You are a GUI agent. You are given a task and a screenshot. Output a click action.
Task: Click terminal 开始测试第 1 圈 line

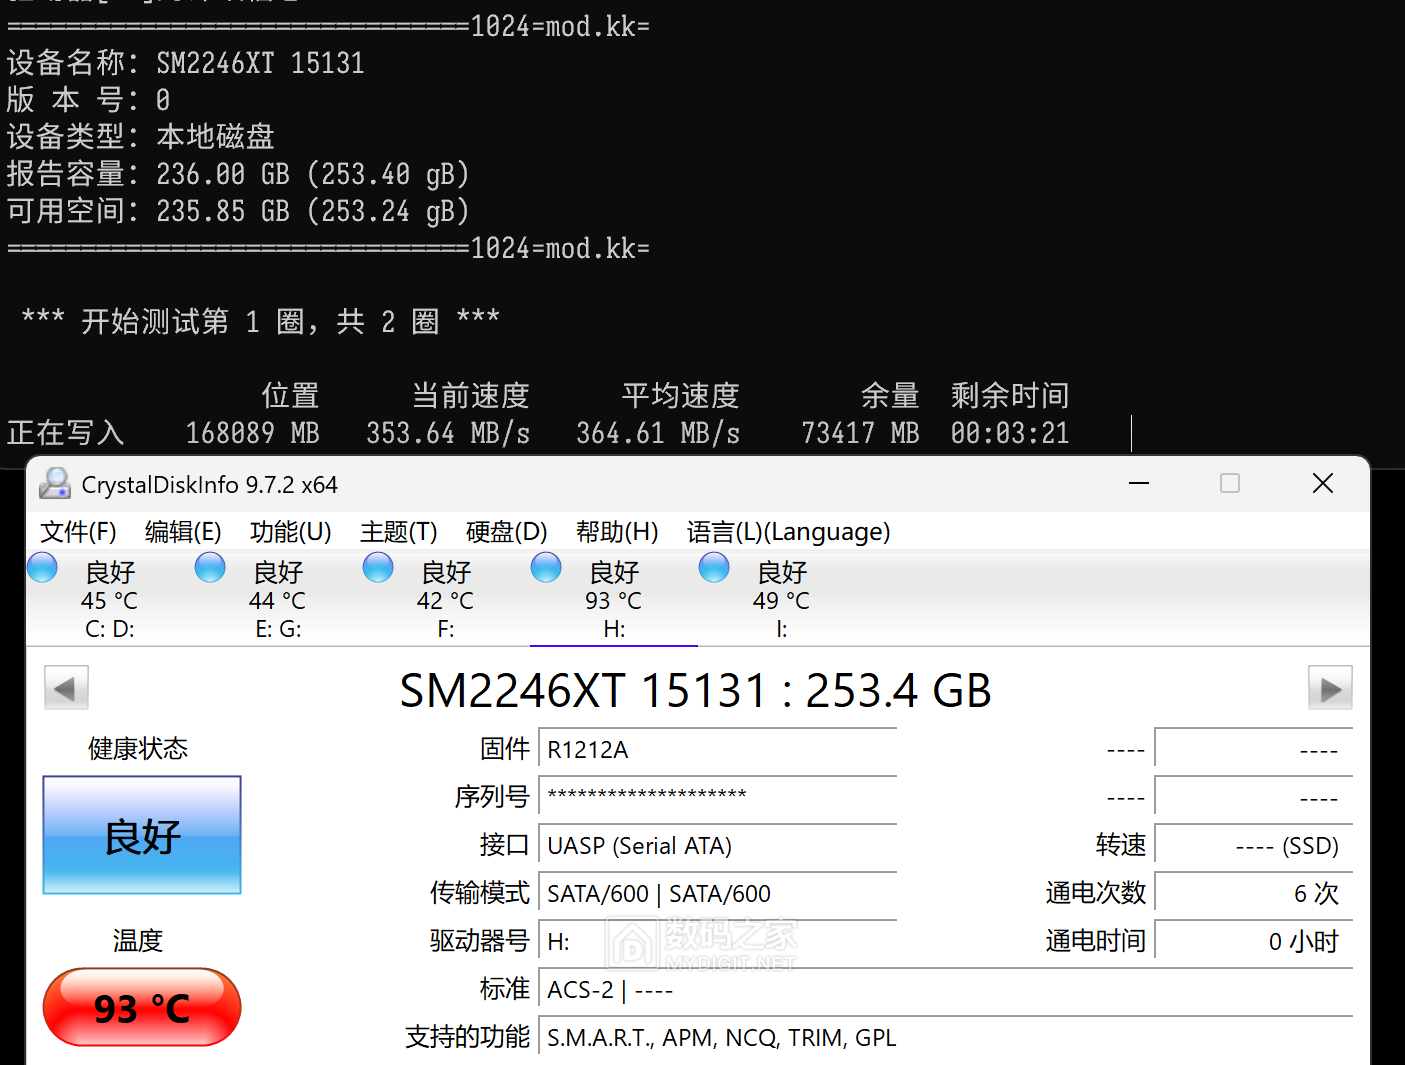pyautogui.click(x=260, y=322)
